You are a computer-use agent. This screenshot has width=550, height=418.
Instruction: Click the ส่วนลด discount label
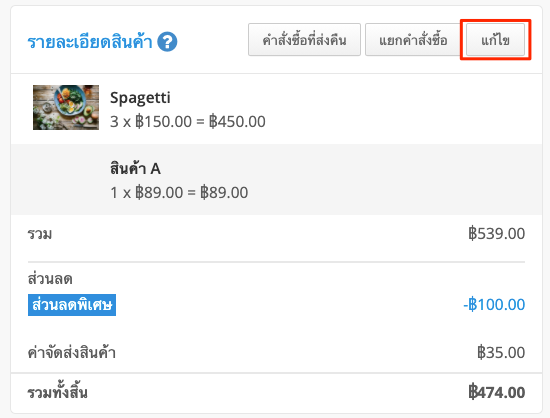tap(50, 279)
